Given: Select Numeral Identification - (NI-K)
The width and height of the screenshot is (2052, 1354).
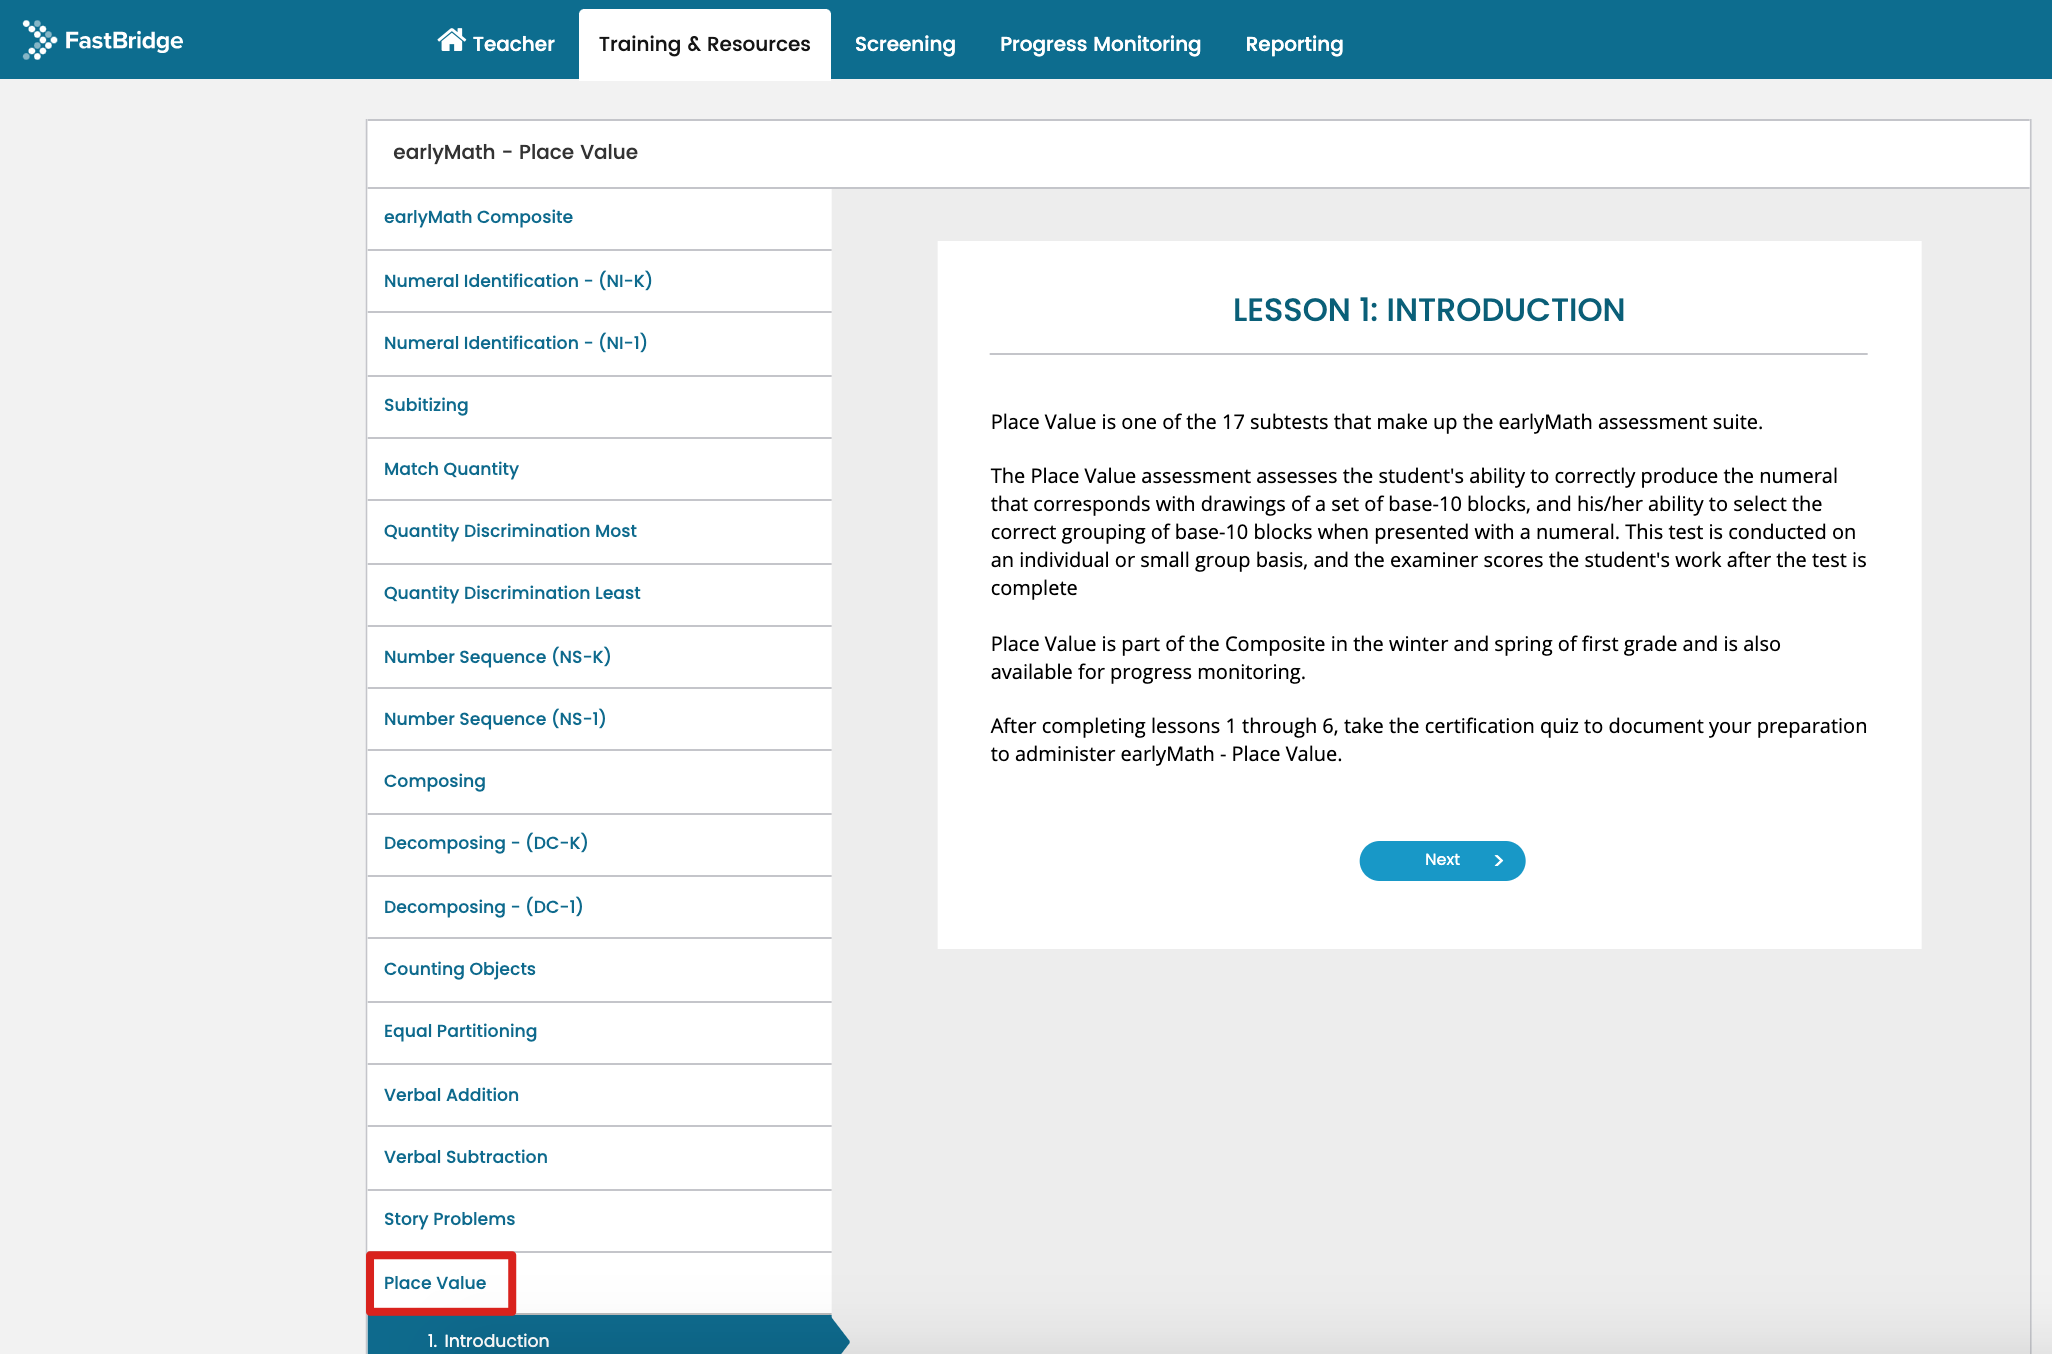Looking at the screenshot, I should point(599,281).
